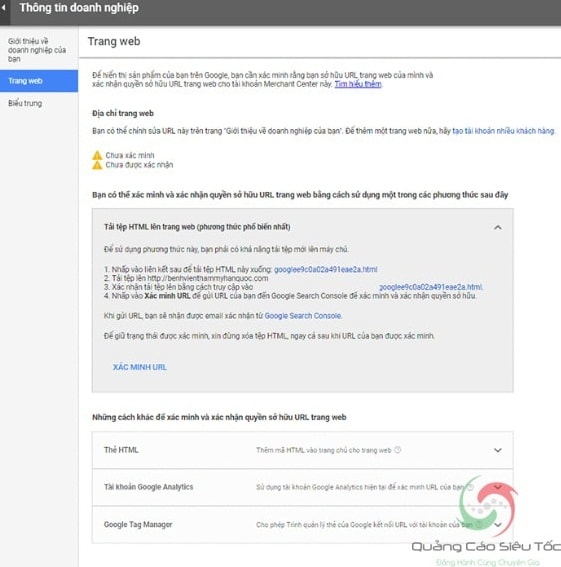Screen dimensions: 561x567
Task: Download the googlee9c0a02a491eae2a.html file in step 1
Action: (x=326, y=269)
